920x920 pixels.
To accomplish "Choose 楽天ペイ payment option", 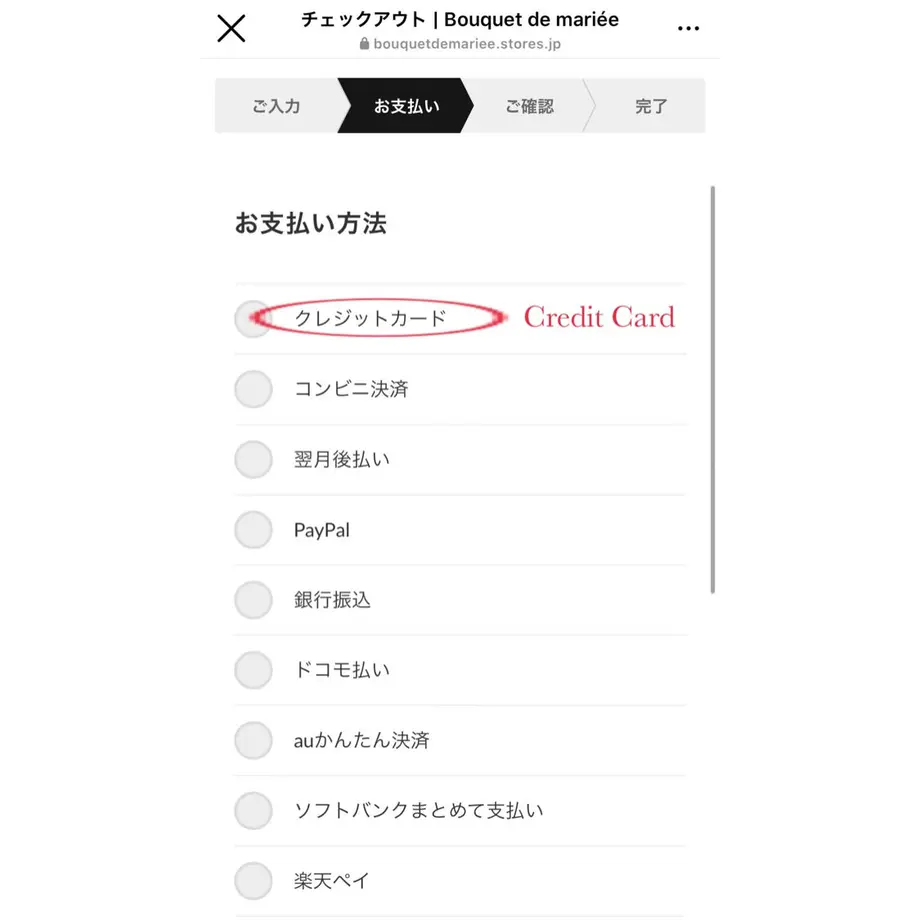I will pos(253,881).
